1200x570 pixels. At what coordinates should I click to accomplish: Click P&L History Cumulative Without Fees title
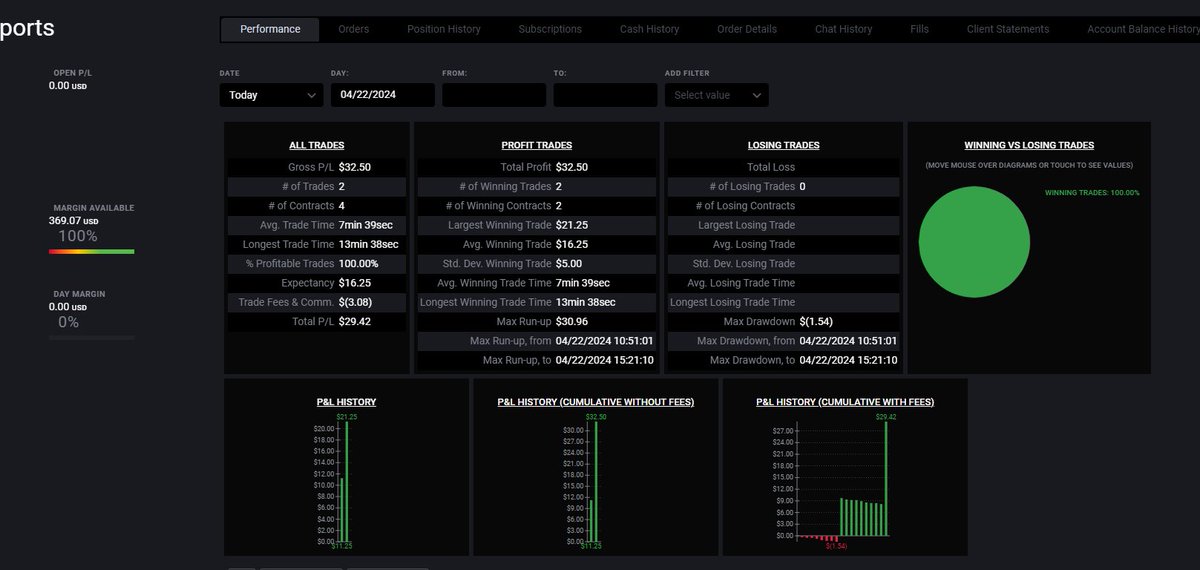pyautogui.click(x=596, y=402)
